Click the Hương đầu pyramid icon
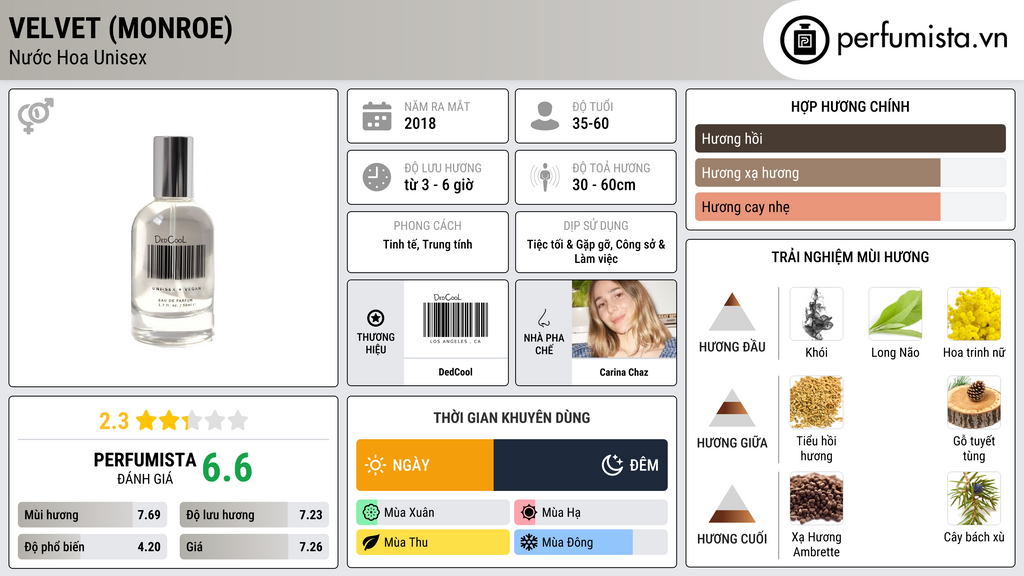This screenshot has height=576, width=1024. coord(732,312)
